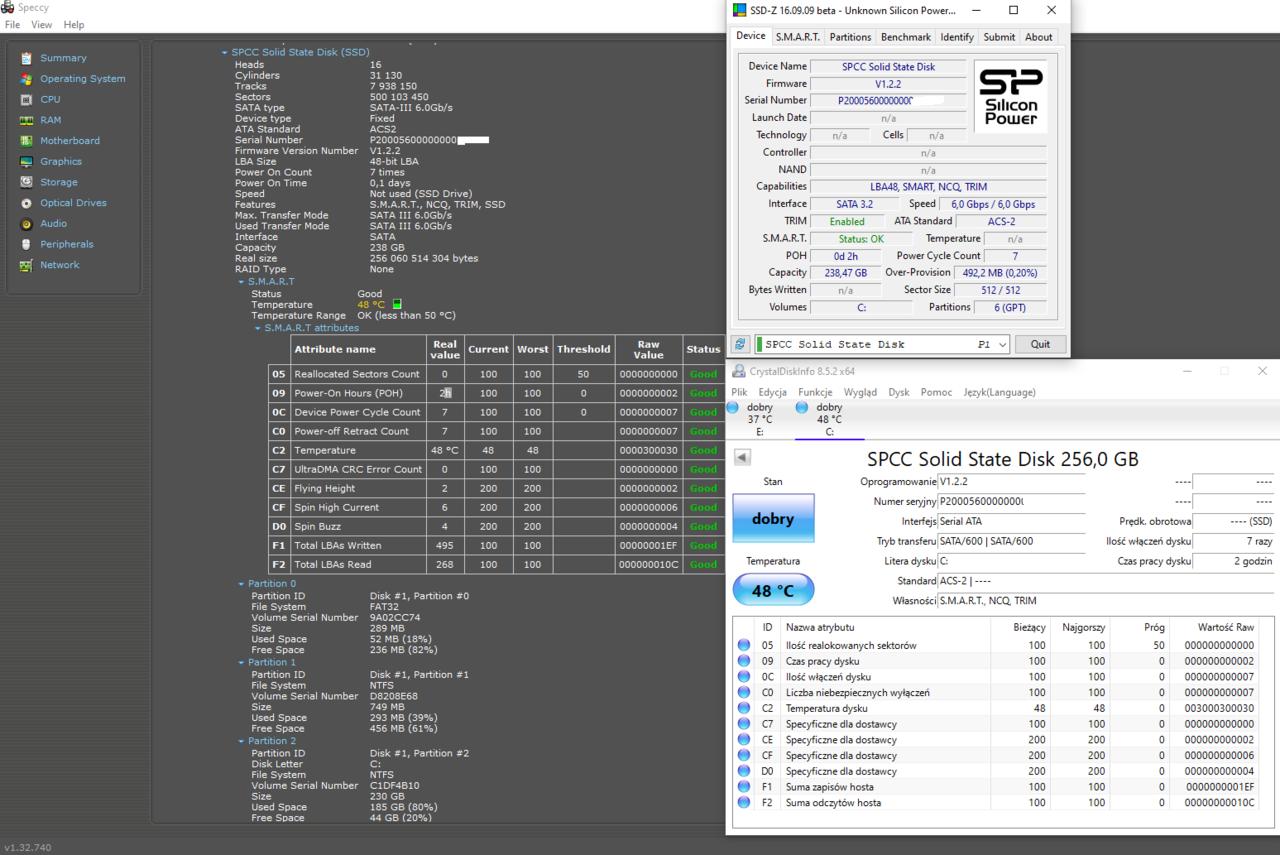Collapse the S.M.A.R.T attributes node in Speccy
The width and height of the screenshot is (1280, 855).
tap(258, 328)
